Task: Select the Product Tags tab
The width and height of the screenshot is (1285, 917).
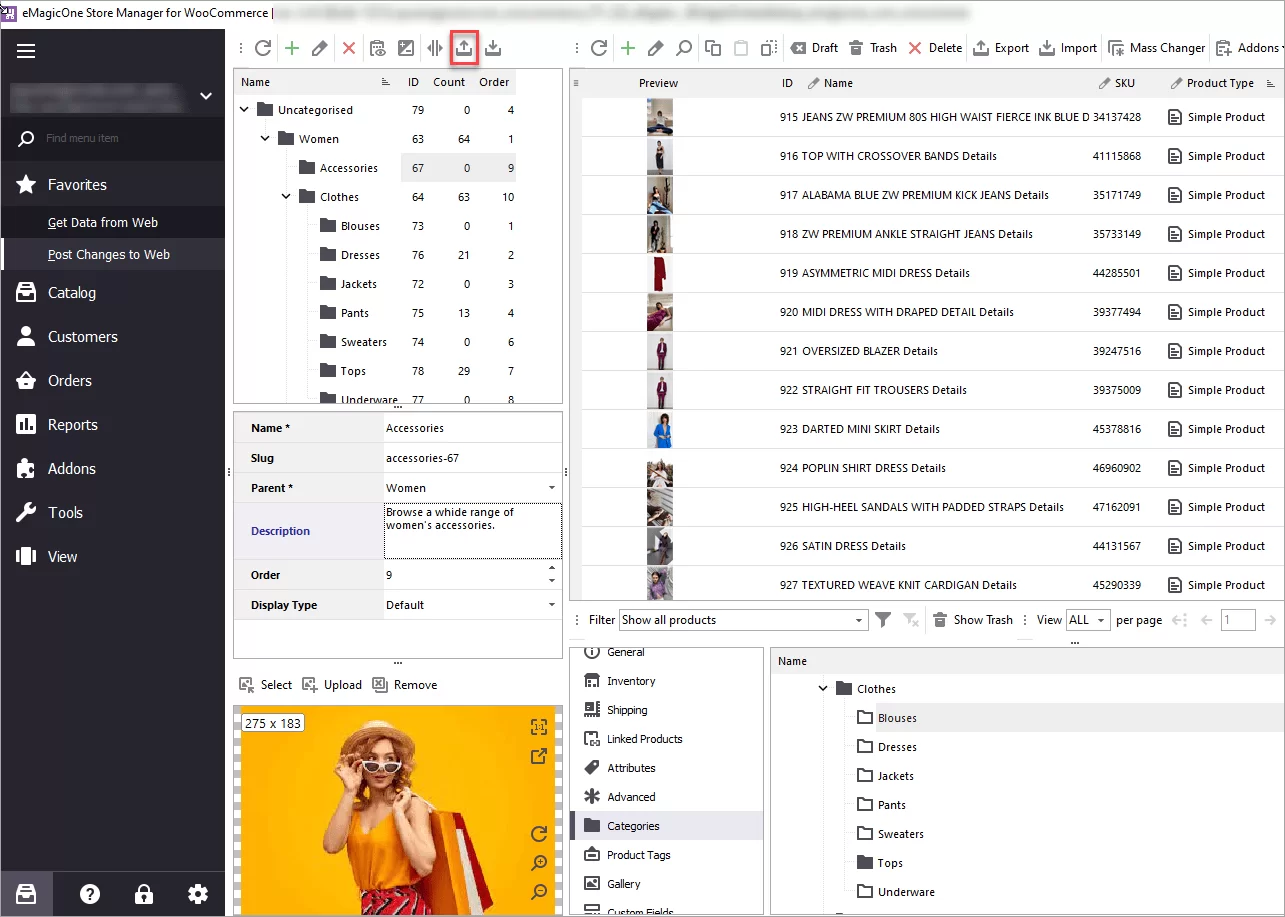Action: [637, 854]
